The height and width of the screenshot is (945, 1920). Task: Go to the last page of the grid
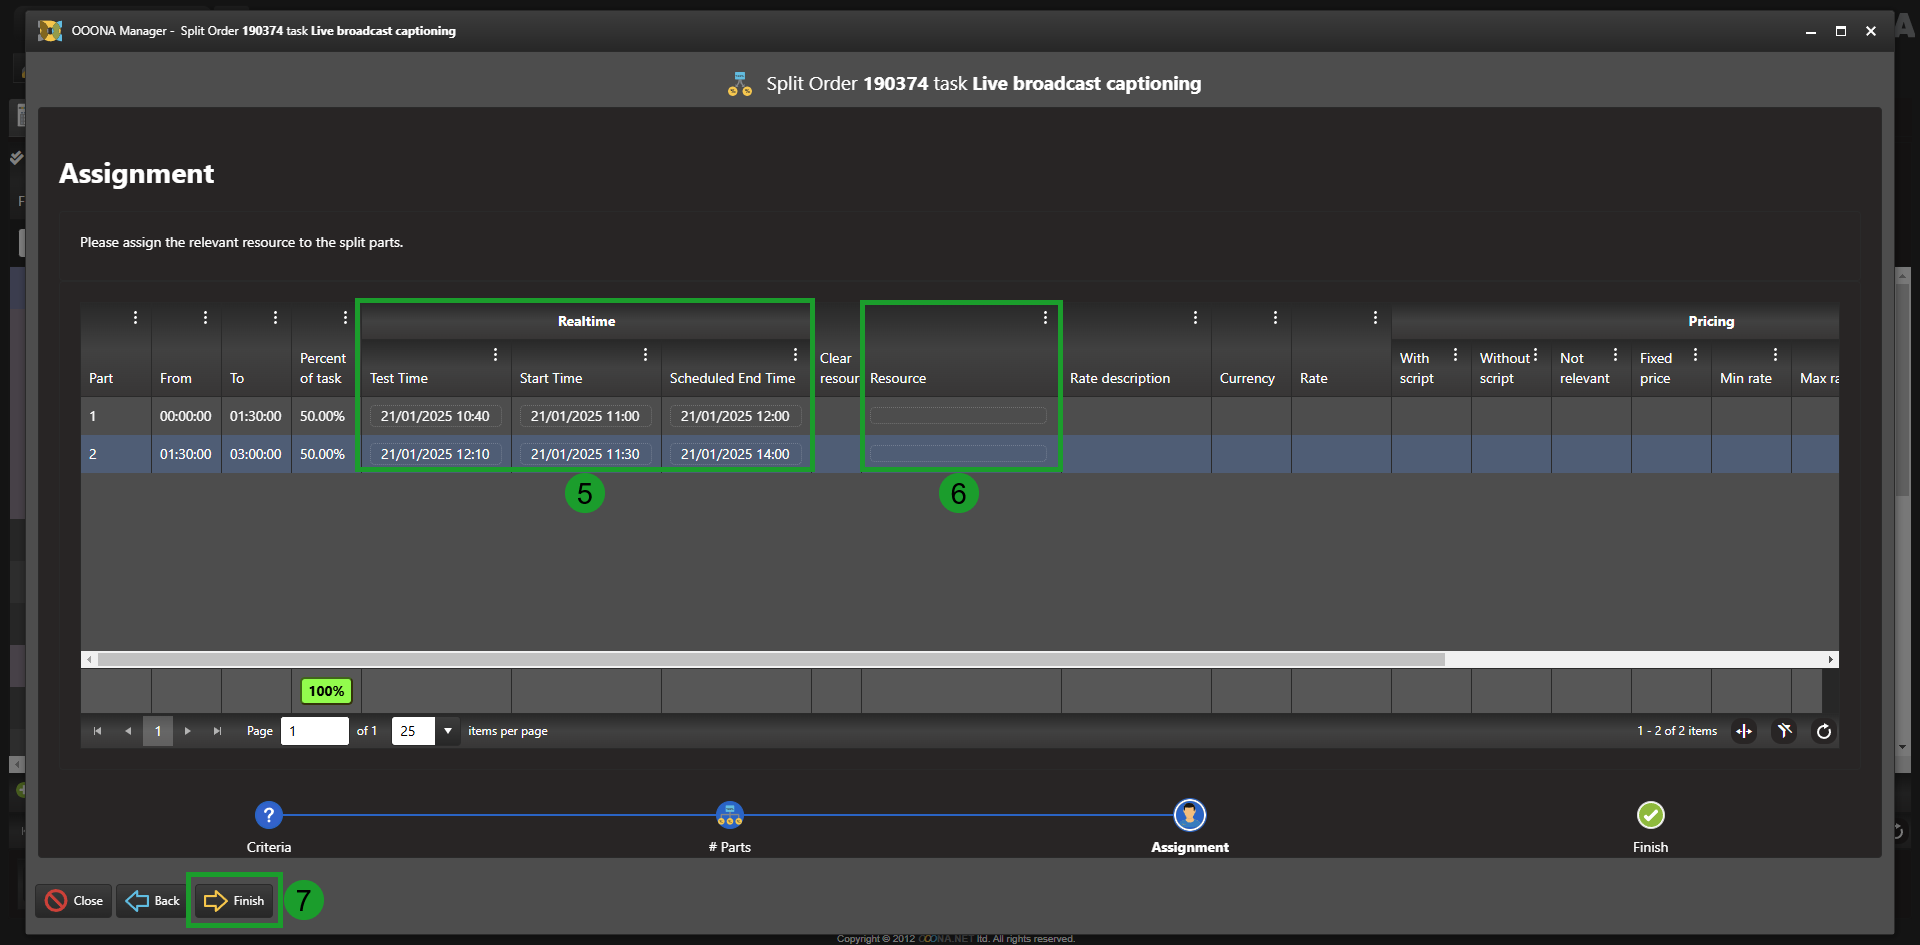tap(217, 731)
